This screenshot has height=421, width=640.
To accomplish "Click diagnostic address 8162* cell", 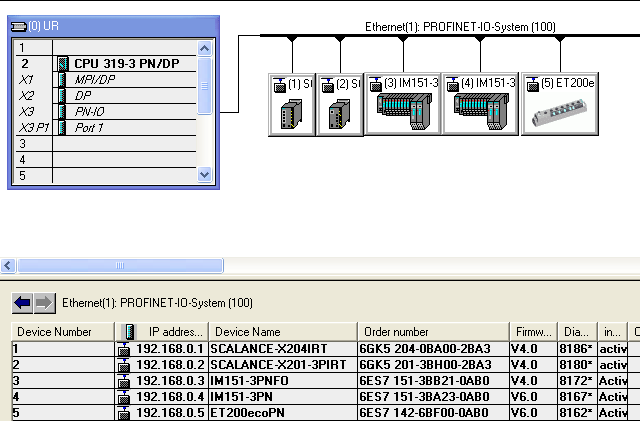I will [577, 412].
